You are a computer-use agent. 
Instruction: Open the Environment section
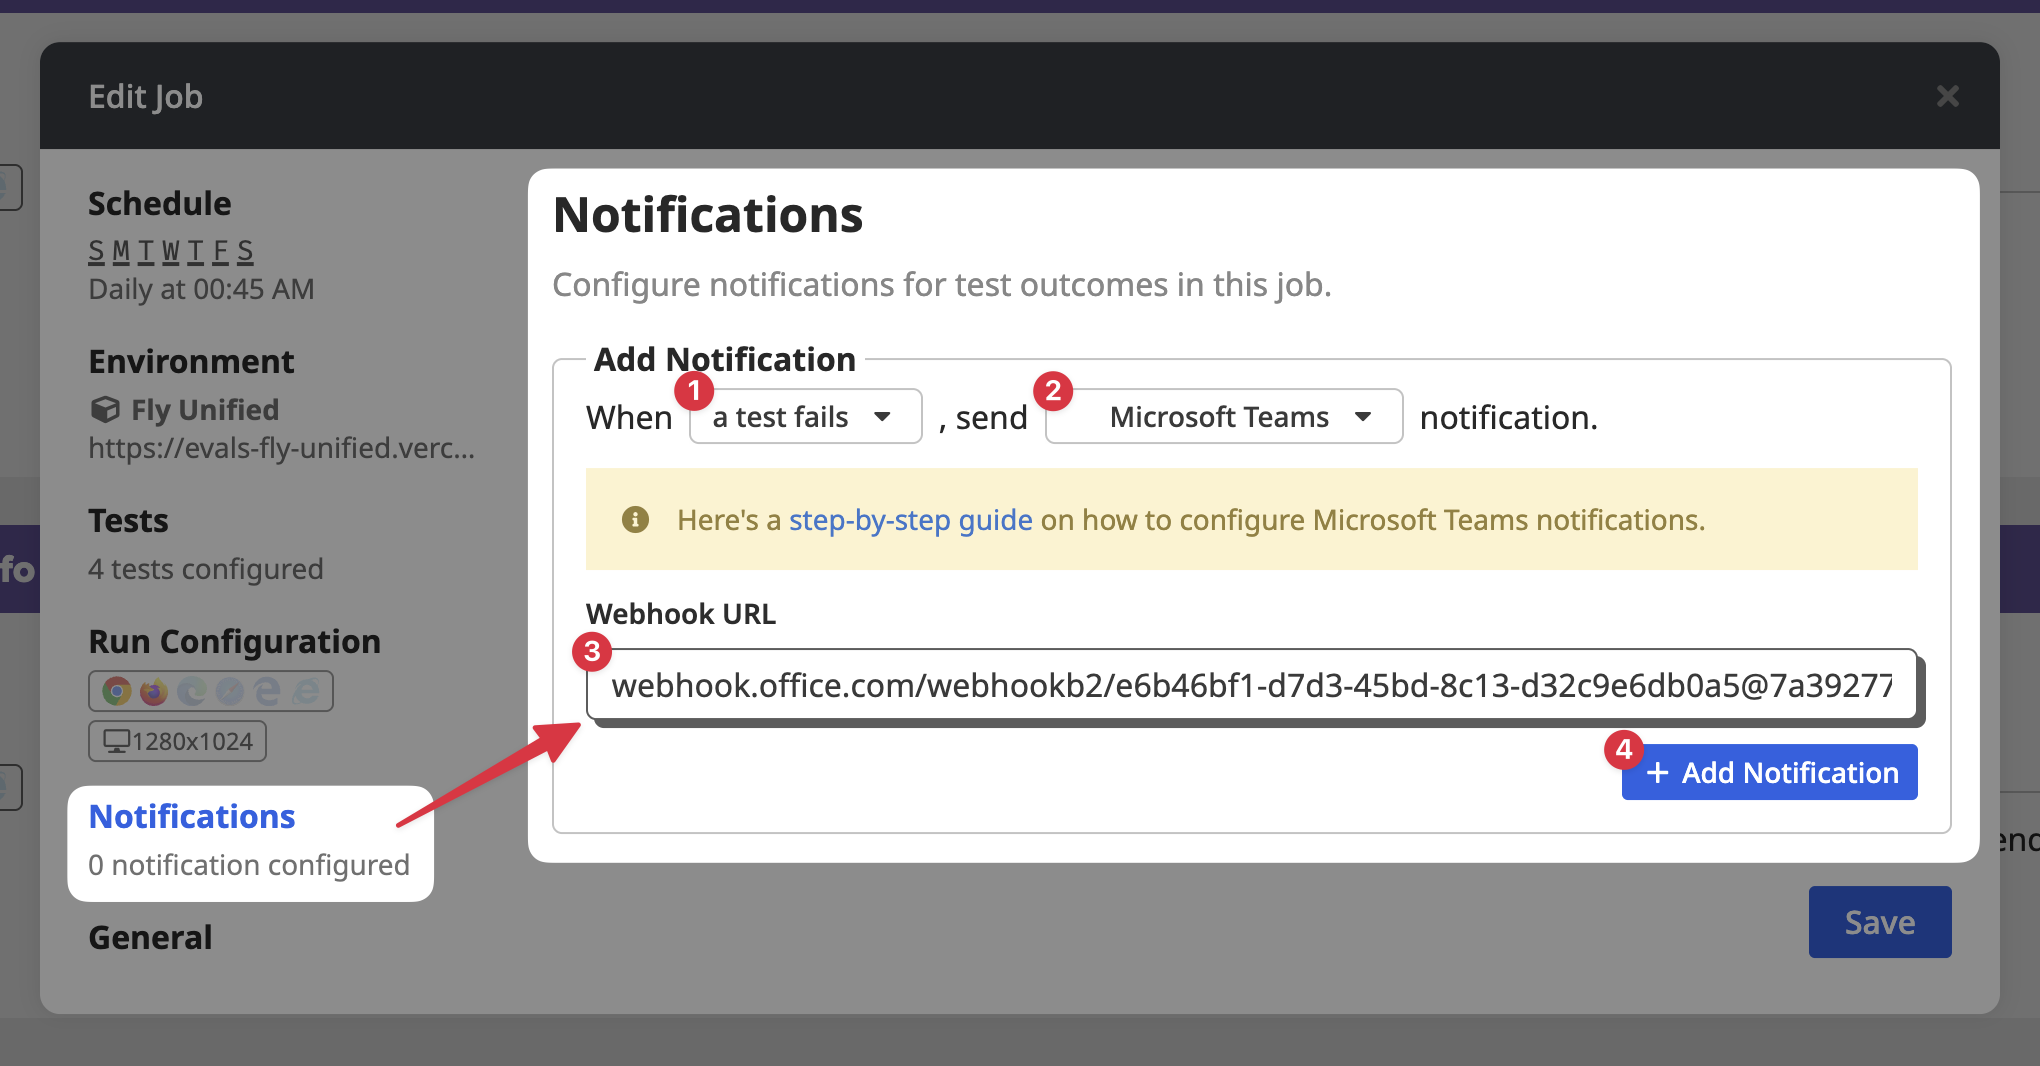tap(191, 361)
